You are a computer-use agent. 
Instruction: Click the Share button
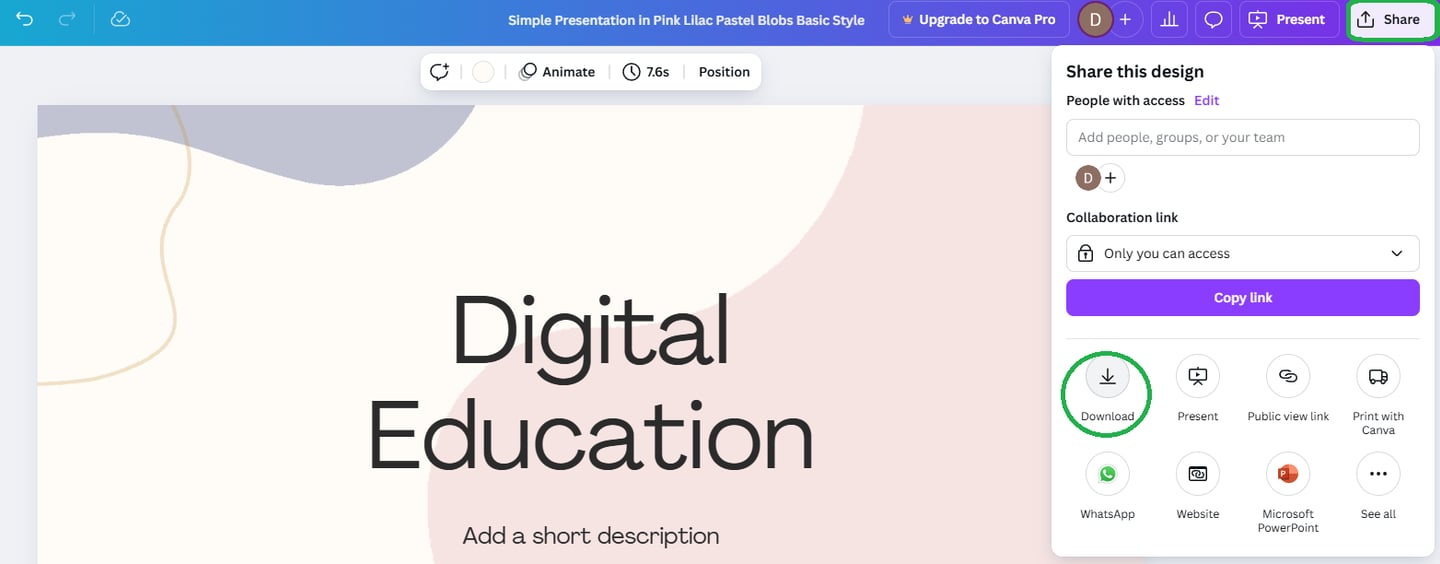1392,19
